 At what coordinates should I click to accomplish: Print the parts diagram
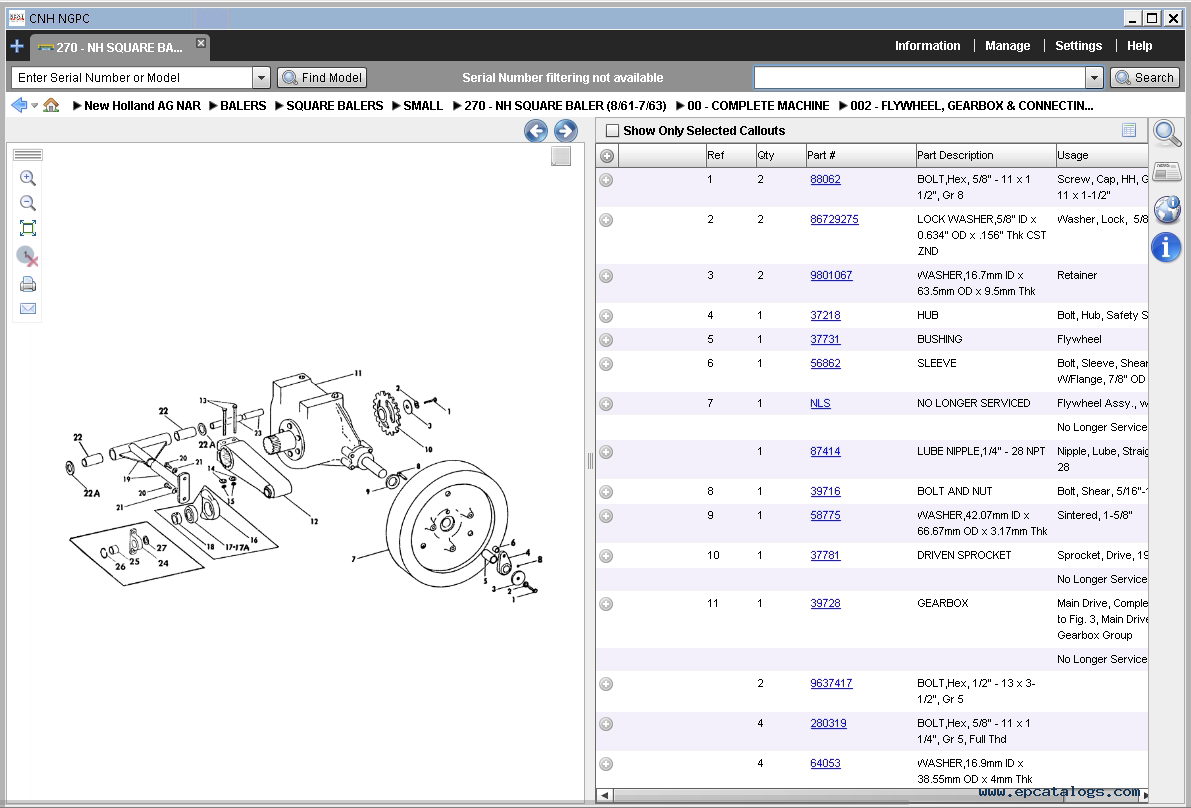28,285
